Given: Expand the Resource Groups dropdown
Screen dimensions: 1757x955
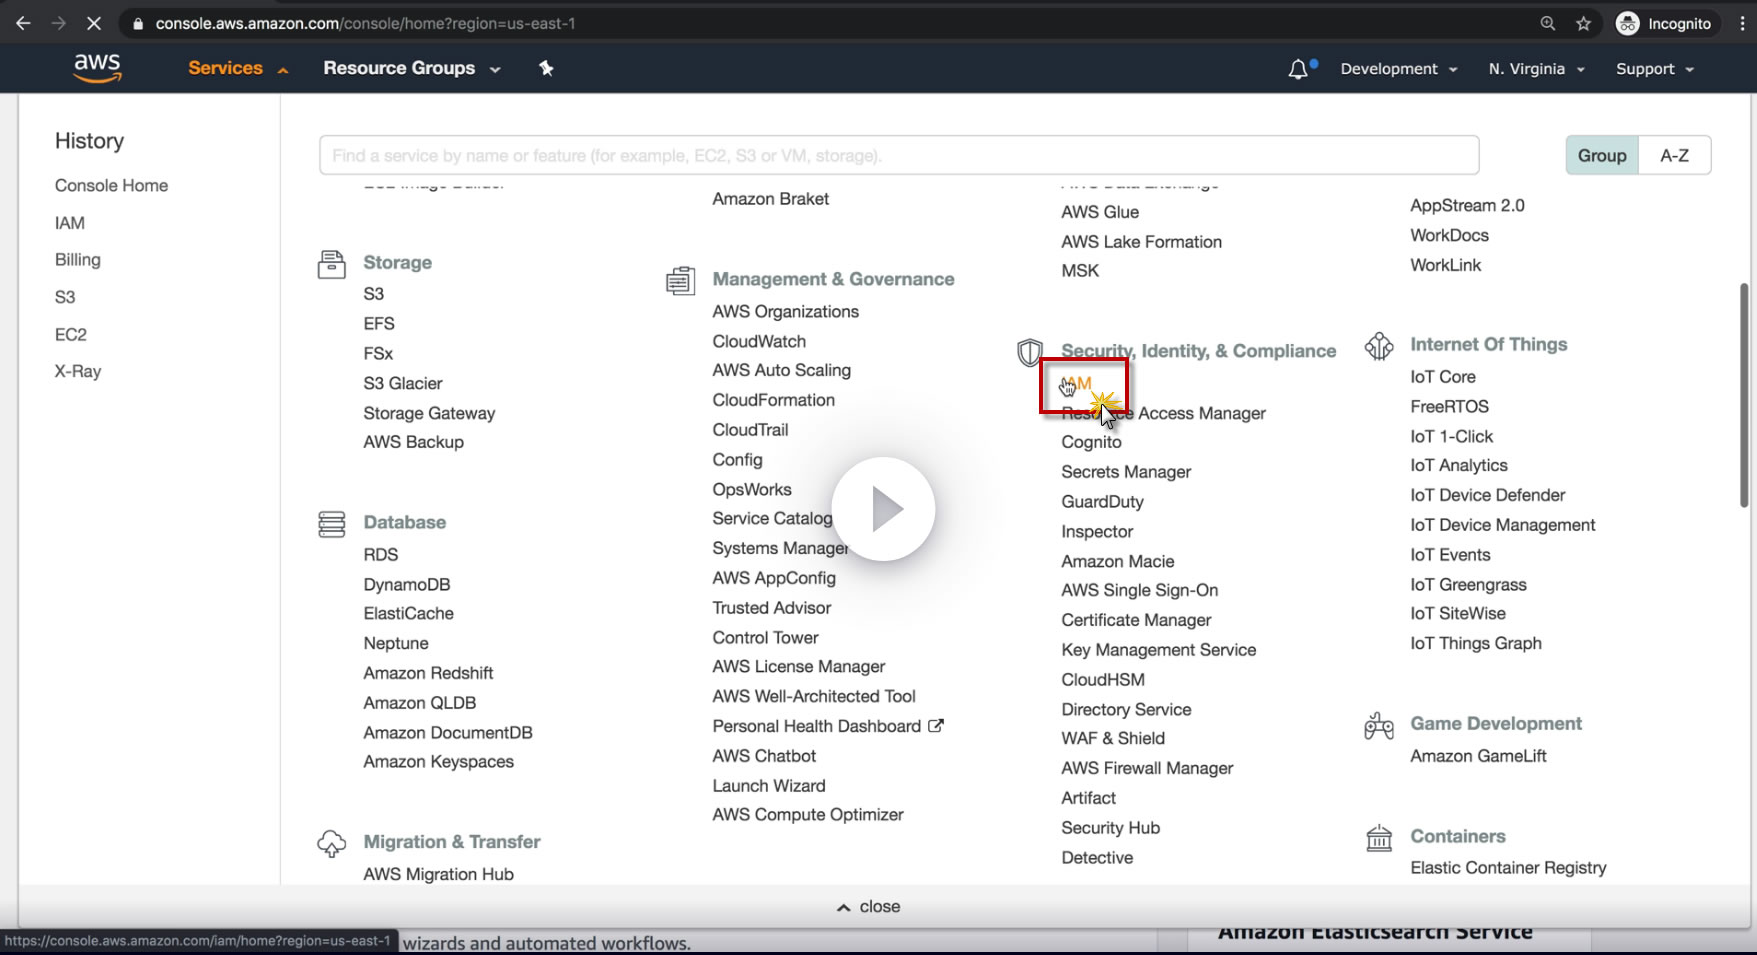Looking at the screenshot, I should (412, 68).
